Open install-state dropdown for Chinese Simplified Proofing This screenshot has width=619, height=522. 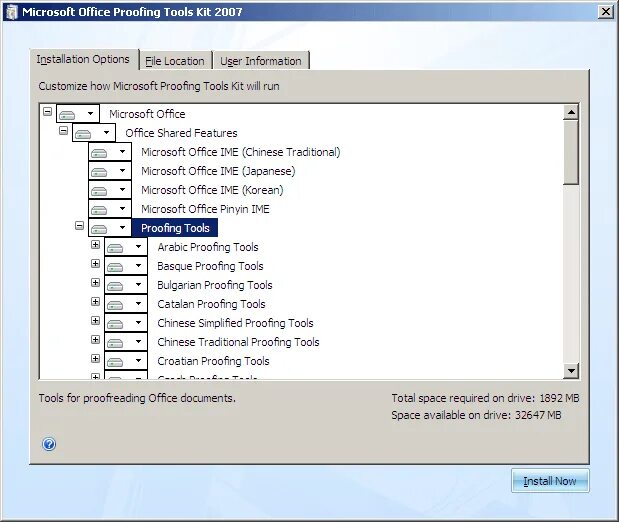click(126, 323)
